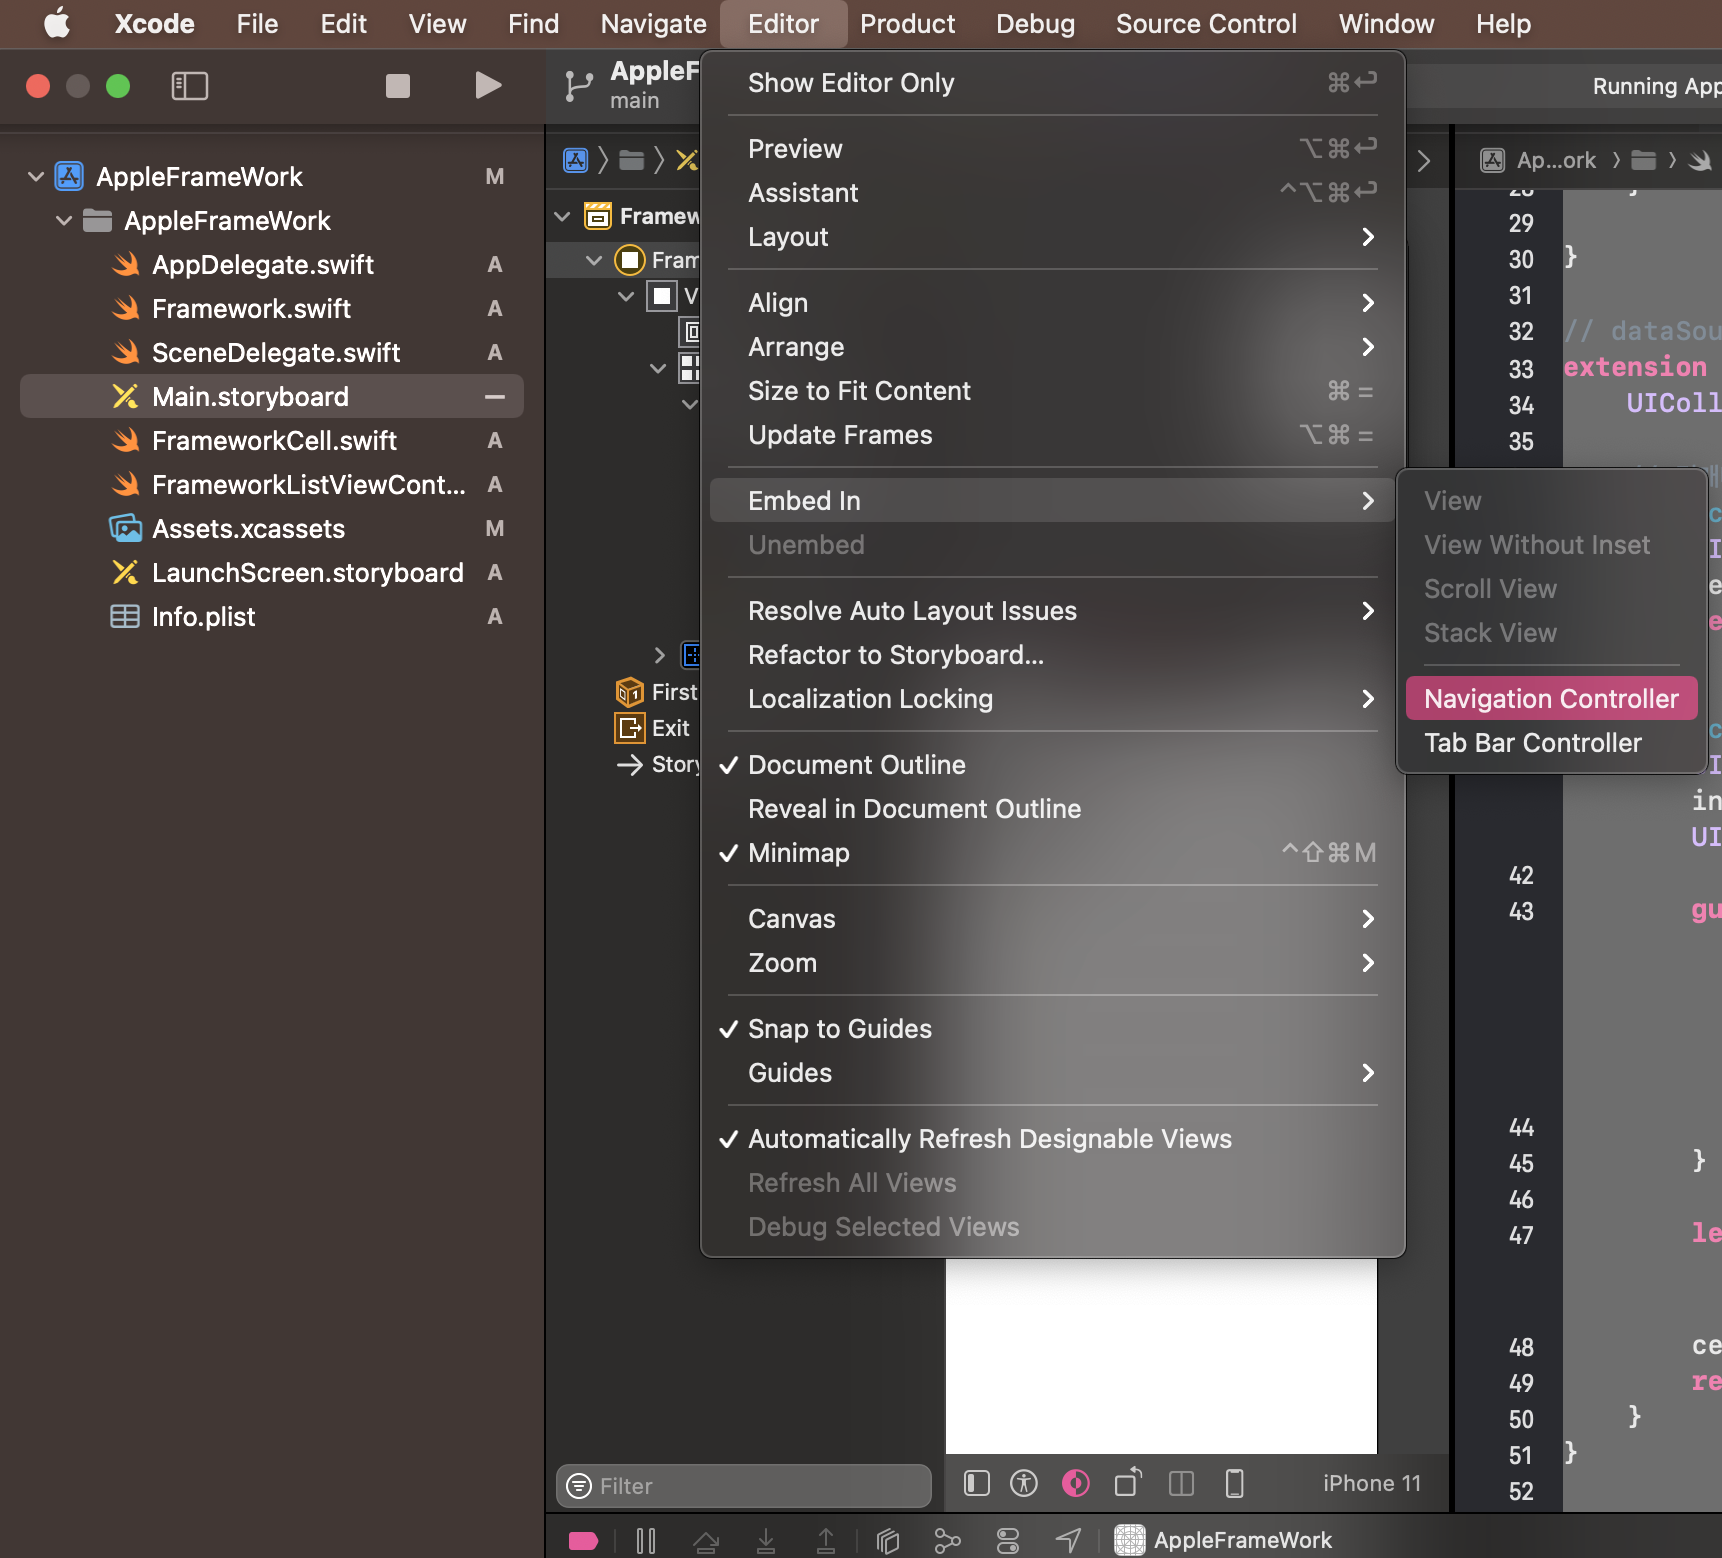Toggle the navigator sidebar button in toolbar

[189, 86]
